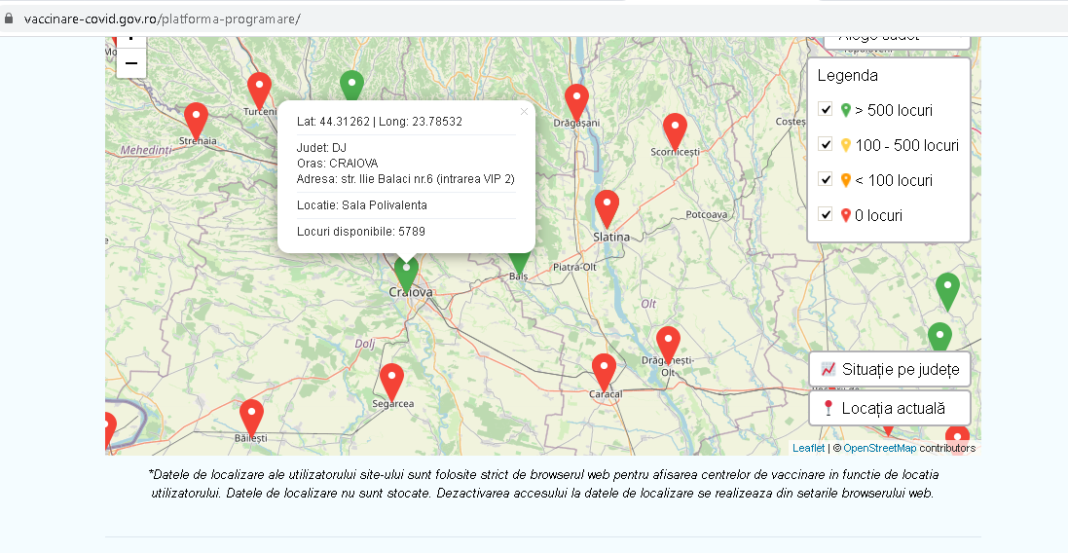1068x553 pixels.
Task: Select the red marker at Strehaia
Action: pos(196,120)
